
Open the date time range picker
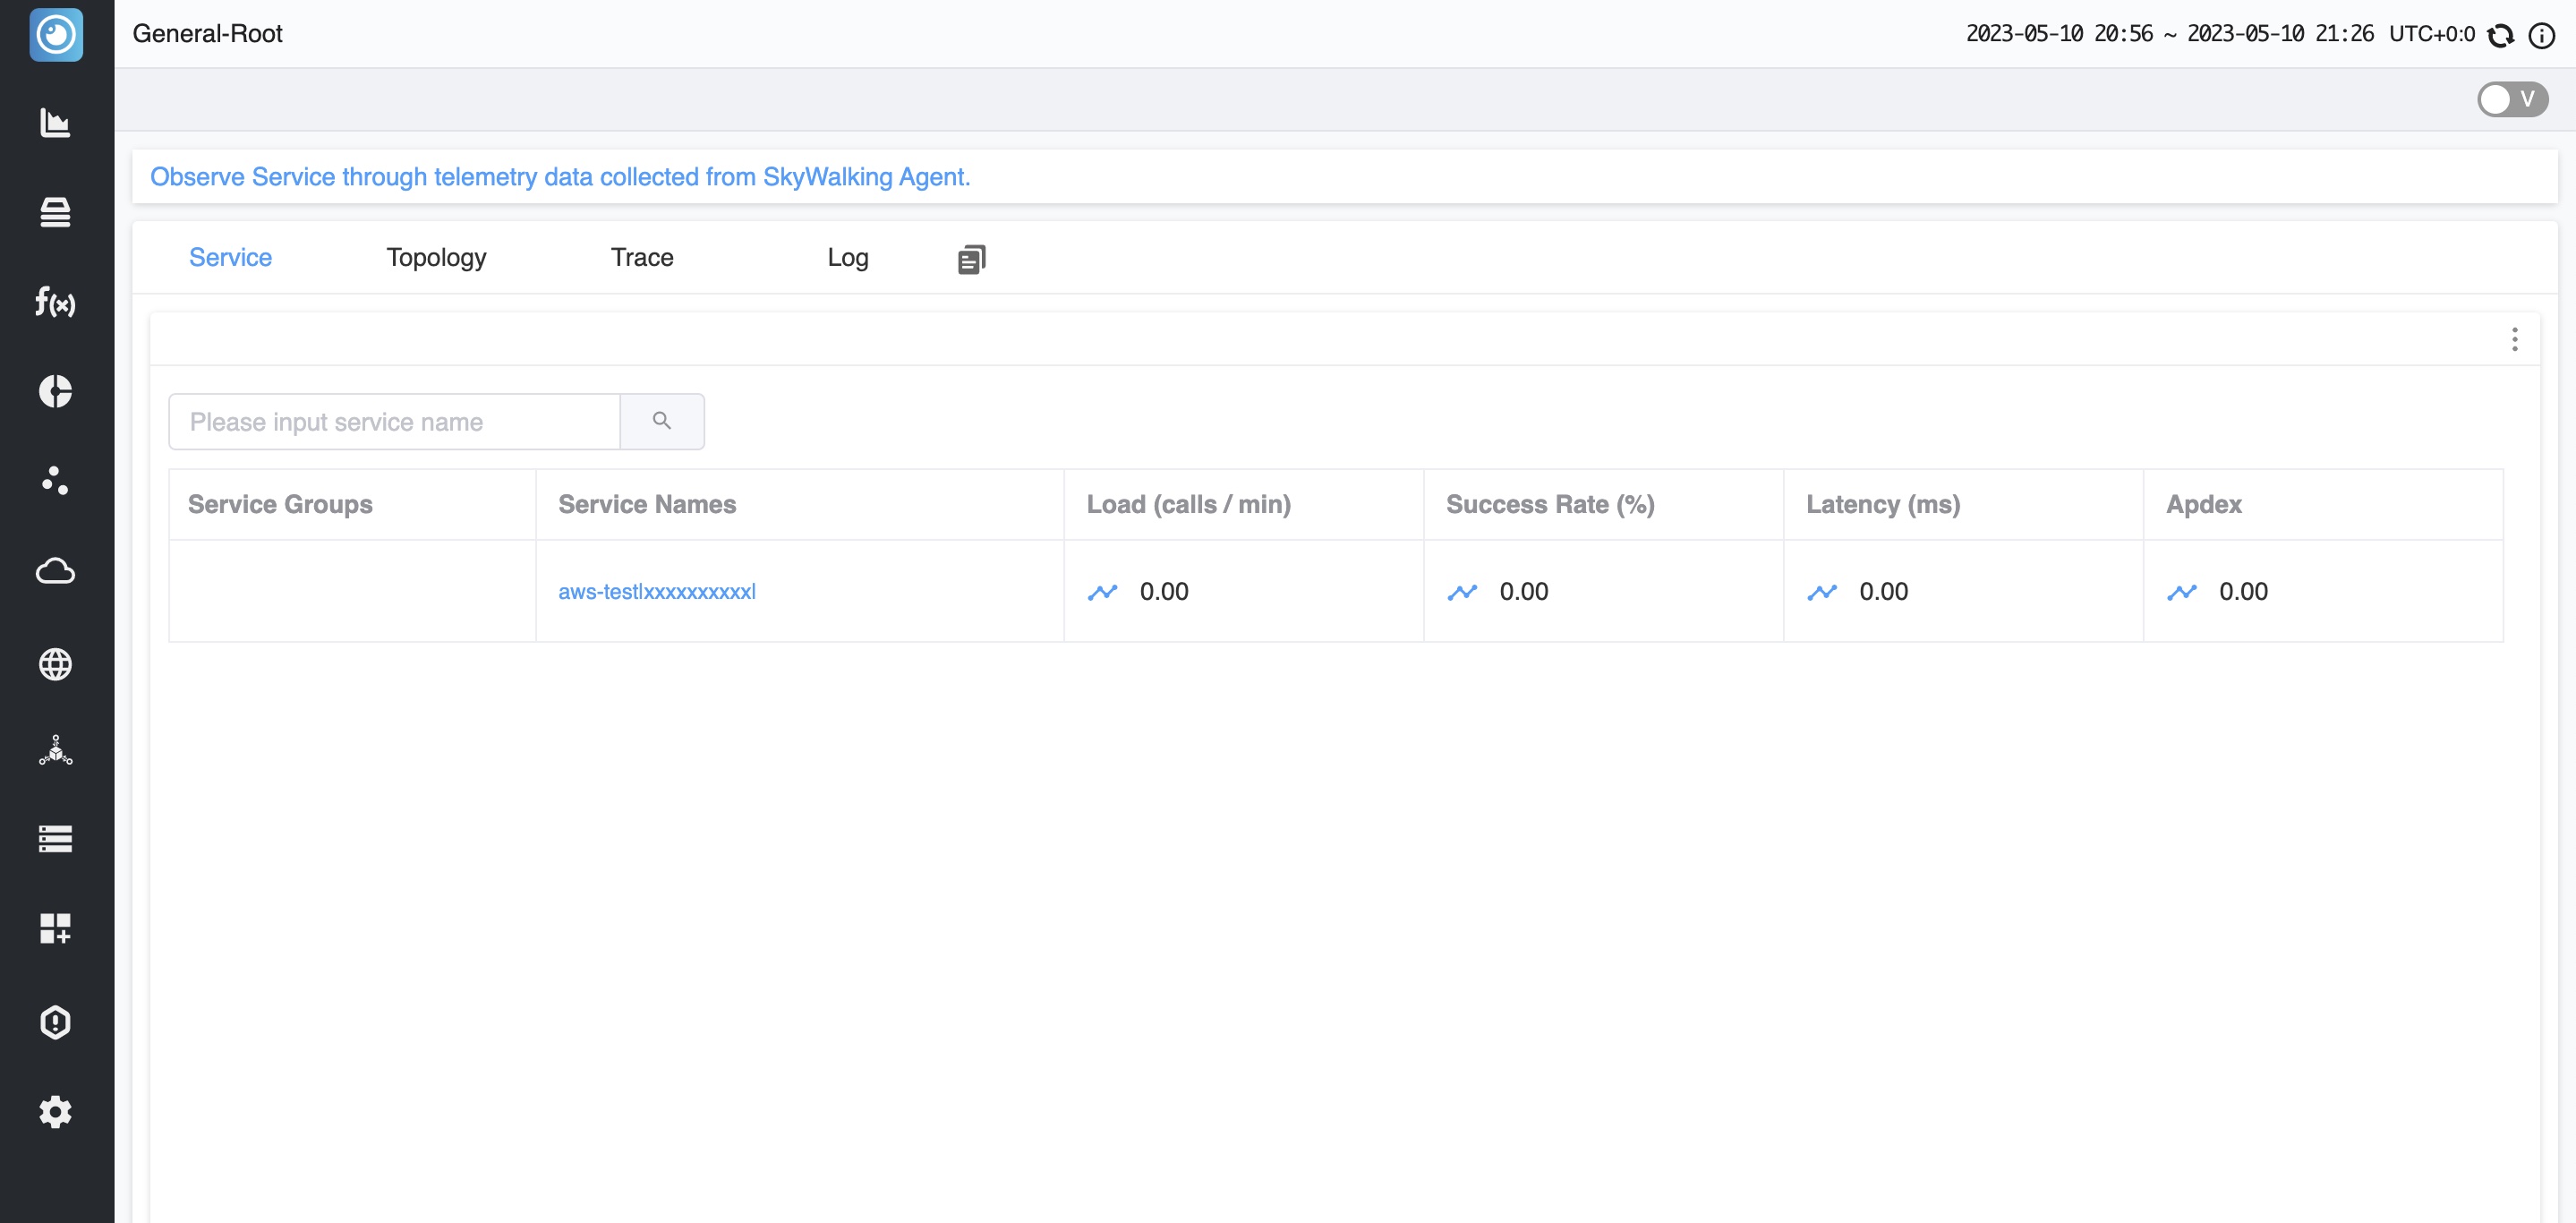click(x=2169, y=34)
